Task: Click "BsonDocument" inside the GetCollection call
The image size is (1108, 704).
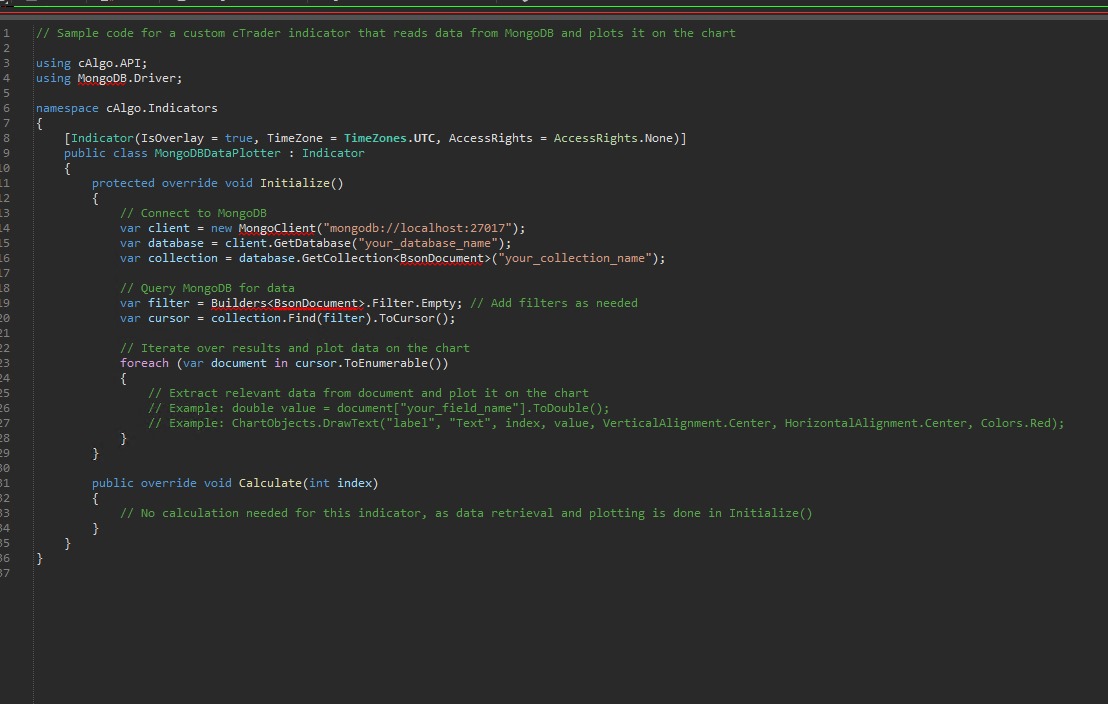Action: pos(442,258)
